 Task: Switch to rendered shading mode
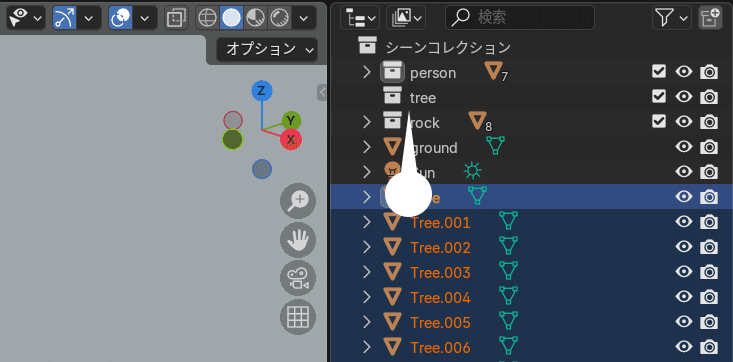pyautogui.click(x=280, y=18)
